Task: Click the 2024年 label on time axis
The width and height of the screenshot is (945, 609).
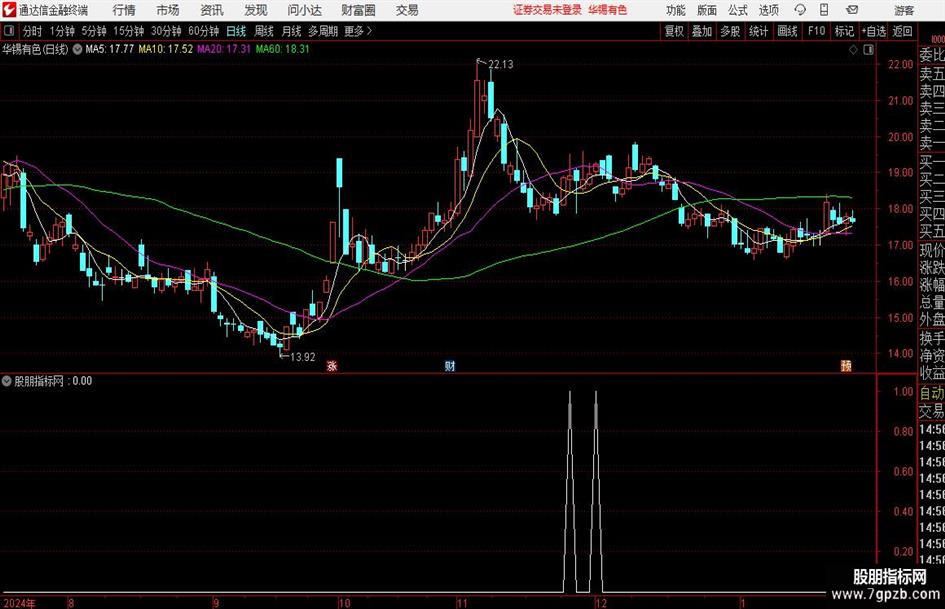Action: point(20,603)
